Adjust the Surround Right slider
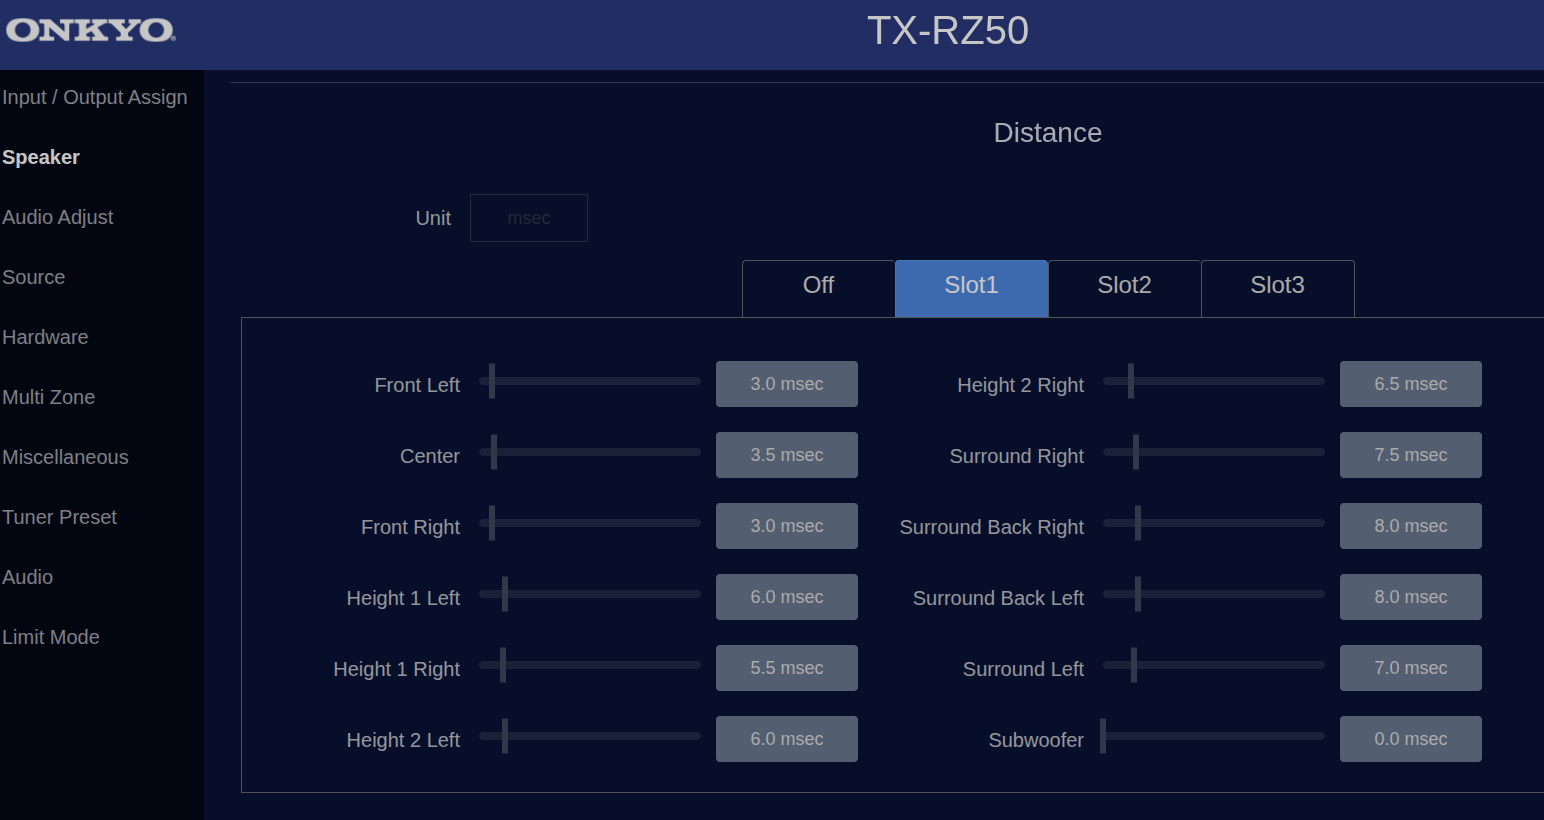This screenshot has width=1544, height=820. [1214, 452]
